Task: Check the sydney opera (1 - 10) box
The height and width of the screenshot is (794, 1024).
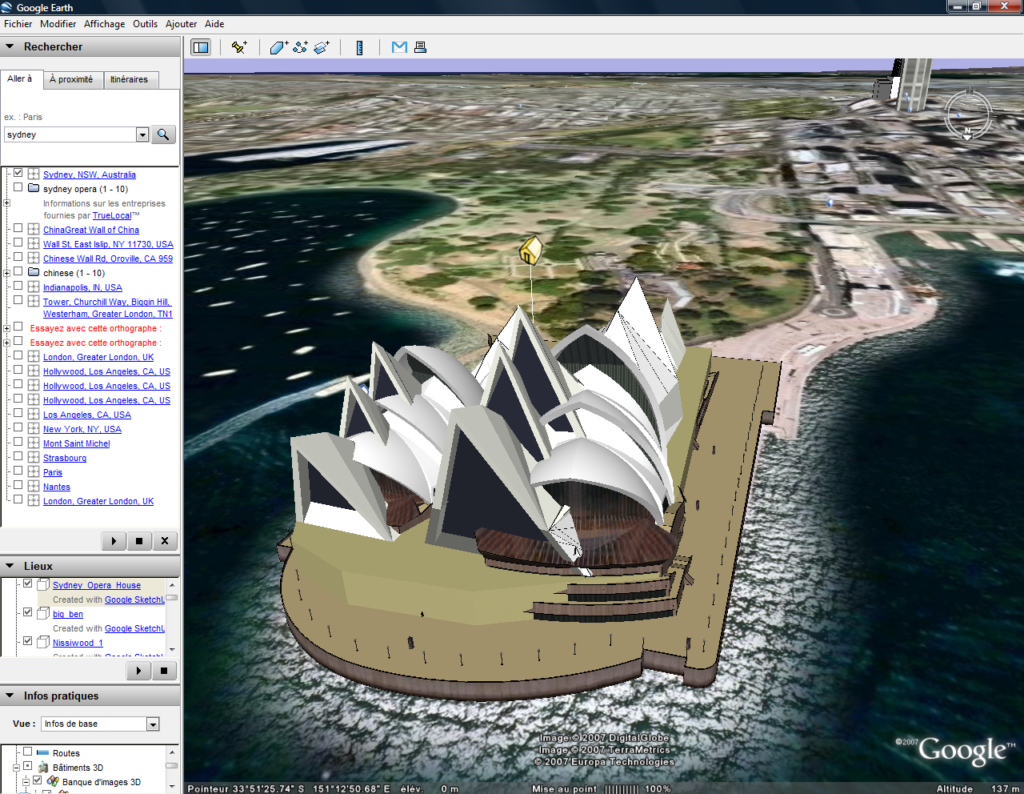Action: pyautogui.click(x=18, y=188)
